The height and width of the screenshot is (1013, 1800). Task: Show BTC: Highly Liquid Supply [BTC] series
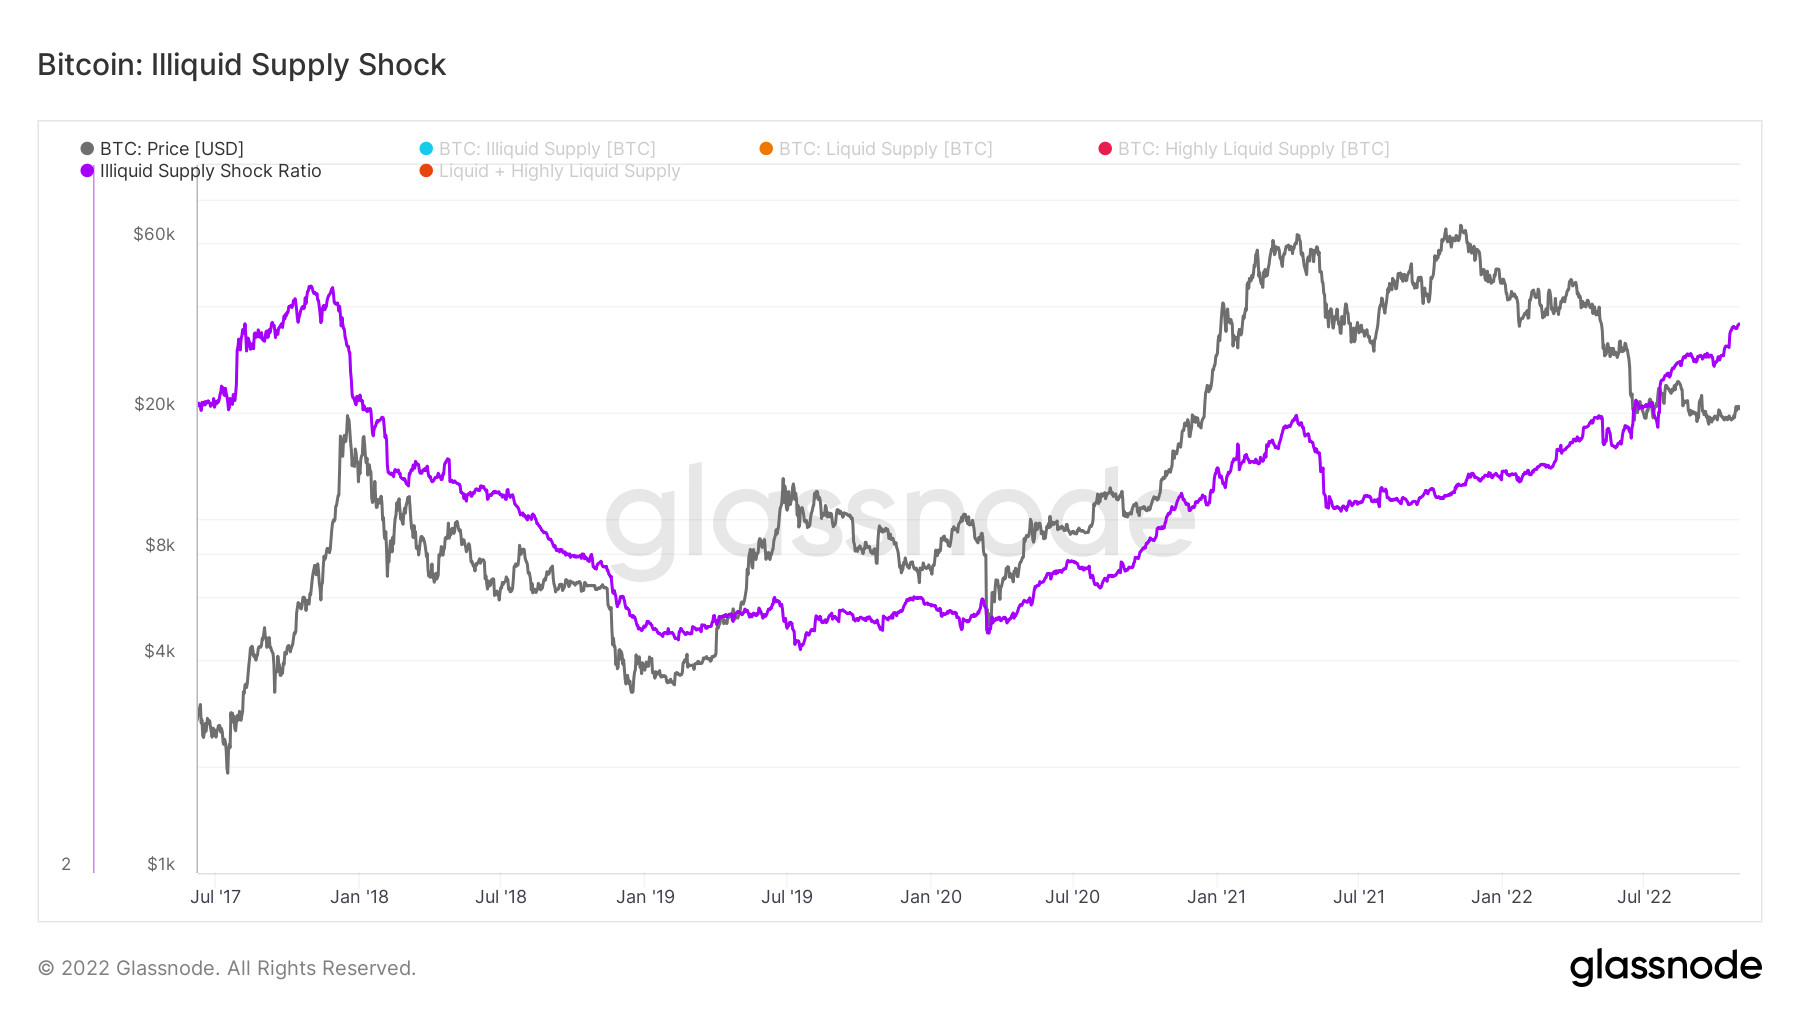[1253, 149]
